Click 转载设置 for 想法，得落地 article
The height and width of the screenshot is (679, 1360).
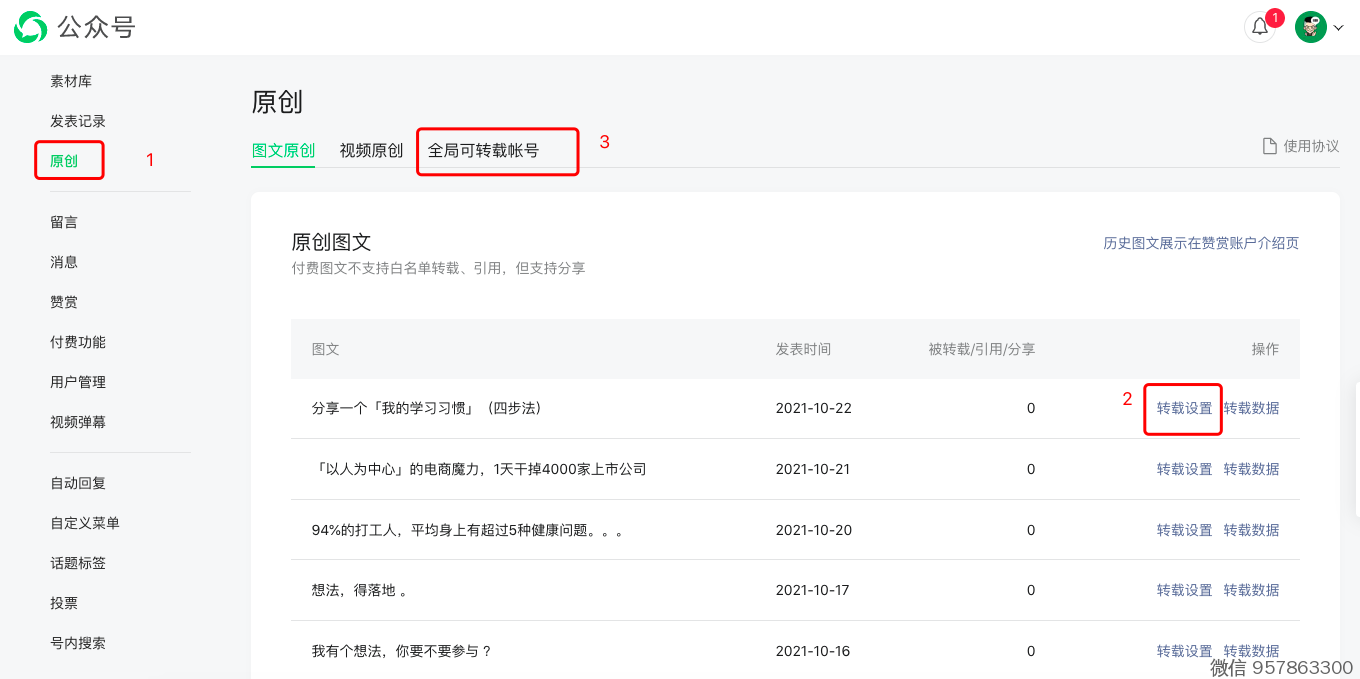point(1184,590)
